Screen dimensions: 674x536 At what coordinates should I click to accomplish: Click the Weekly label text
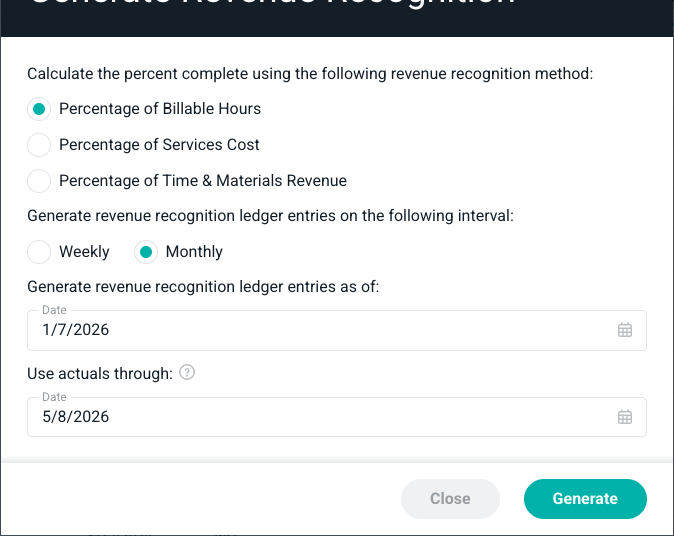[x=84, y=251]
